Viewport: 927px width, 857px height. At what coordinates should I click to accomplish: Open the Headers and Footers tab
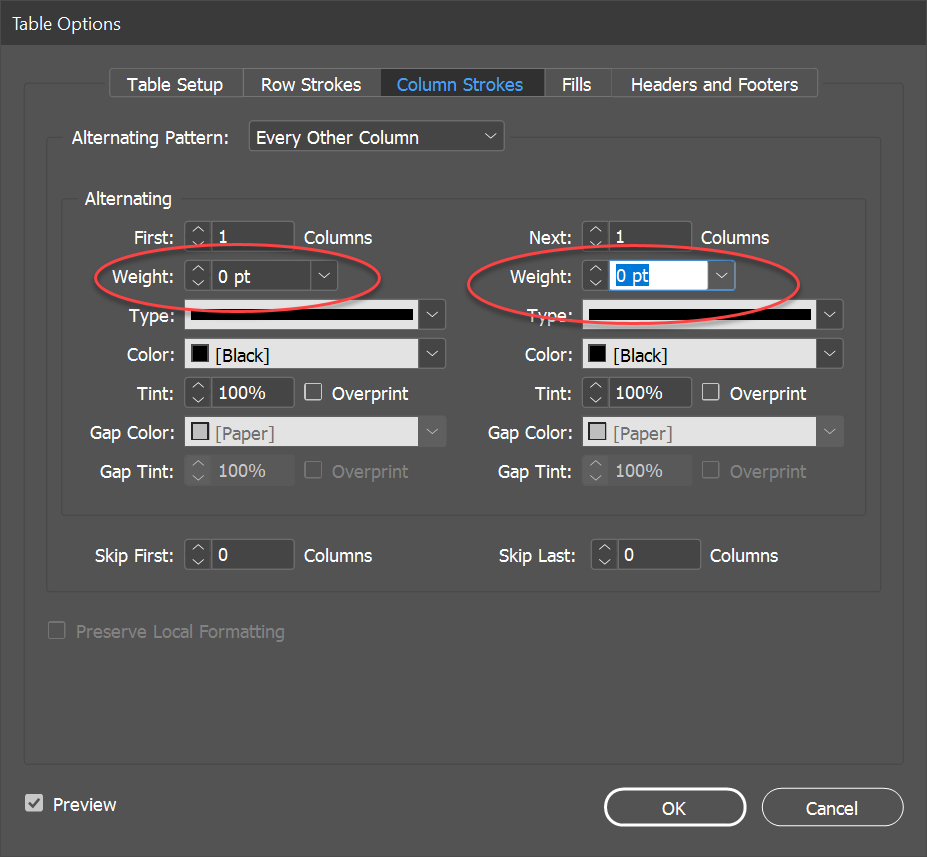click(714, 84)
